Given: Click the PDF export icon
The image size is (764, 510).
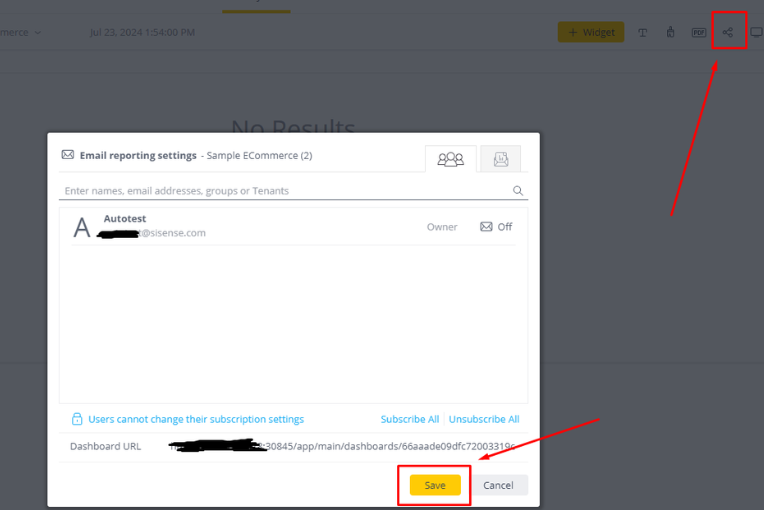Looking at the screenshot, I should (x=699, y=32).
